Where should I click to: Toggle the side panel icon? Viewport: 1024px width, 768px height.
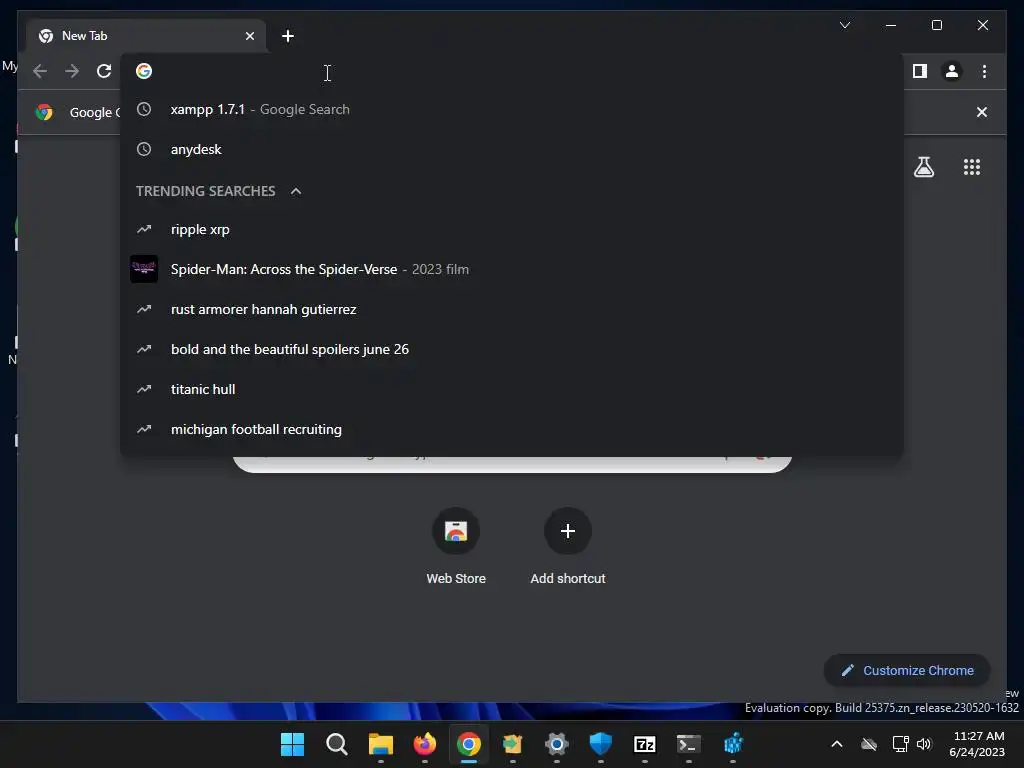coord(920,71)
